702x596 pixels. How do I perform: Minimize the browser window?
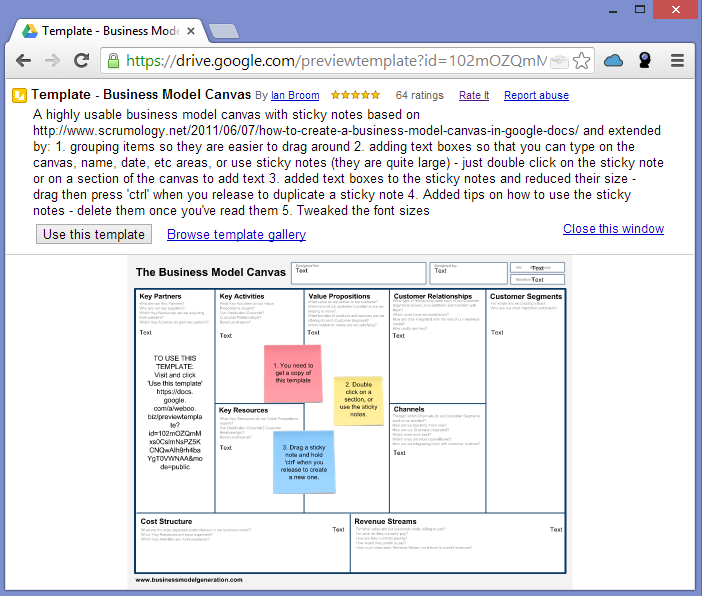pyautogui.click(x=613, y=10)
